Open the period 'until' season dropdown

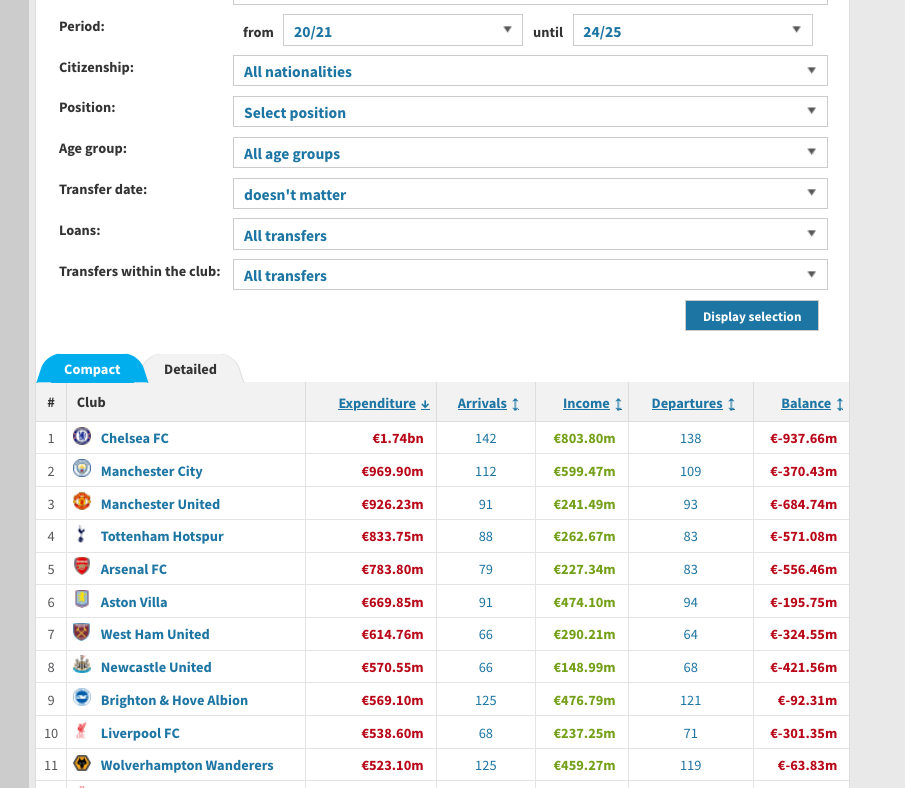click(693, 30)
